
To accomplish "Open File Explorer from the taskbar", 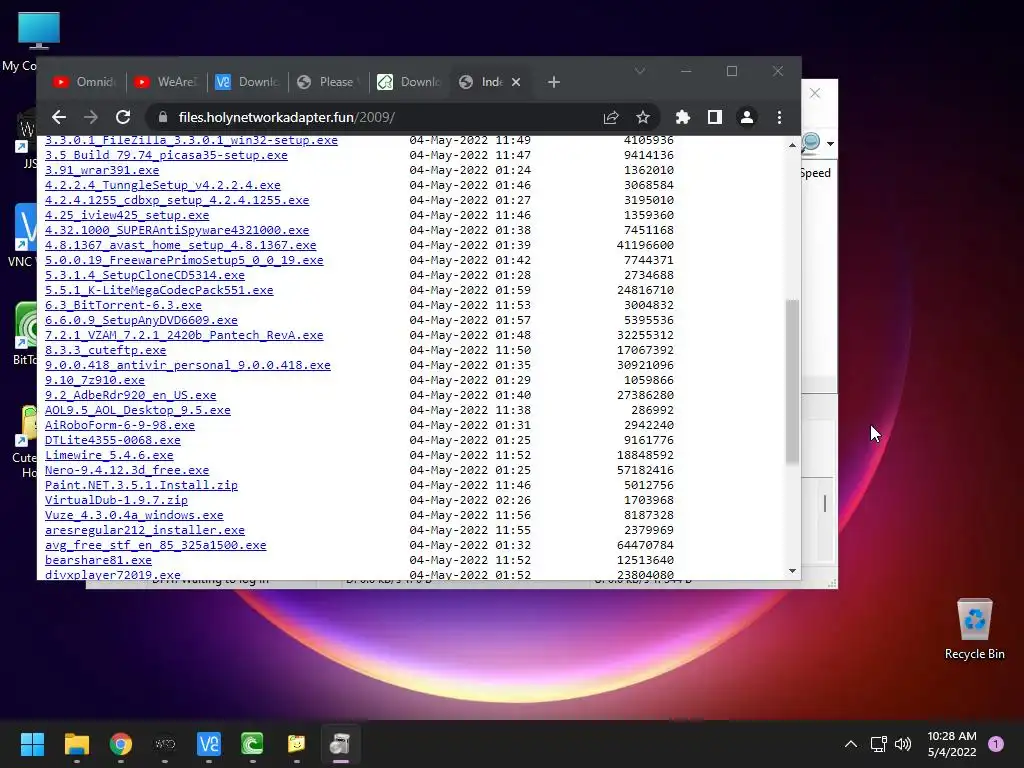I will (76, 744).
